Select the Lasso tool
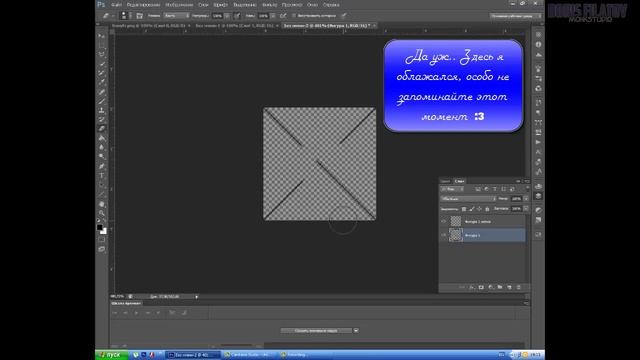Viewport: 640px width, 360px height. (102, 54)
